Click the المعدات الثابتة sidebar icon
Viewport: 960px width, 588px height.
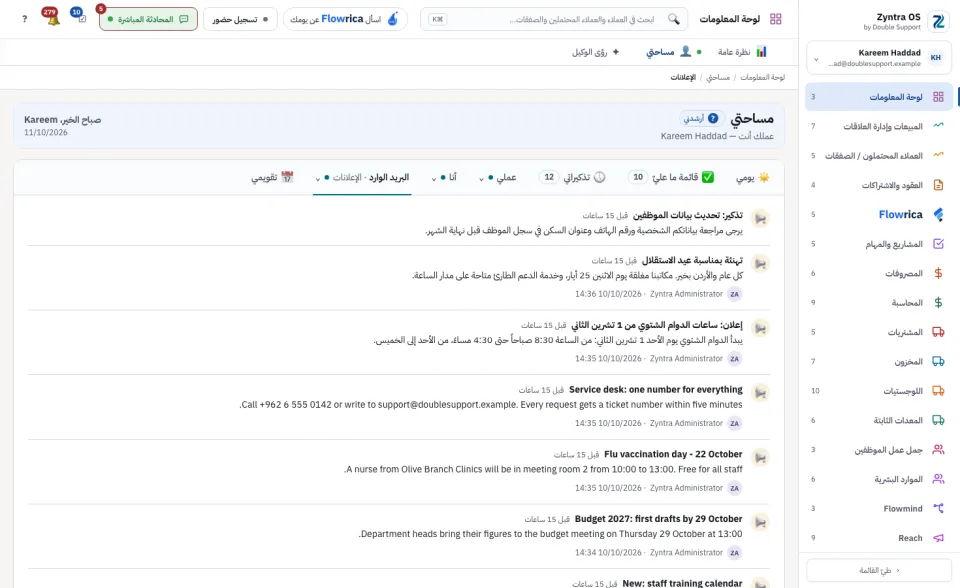(938, 420)
